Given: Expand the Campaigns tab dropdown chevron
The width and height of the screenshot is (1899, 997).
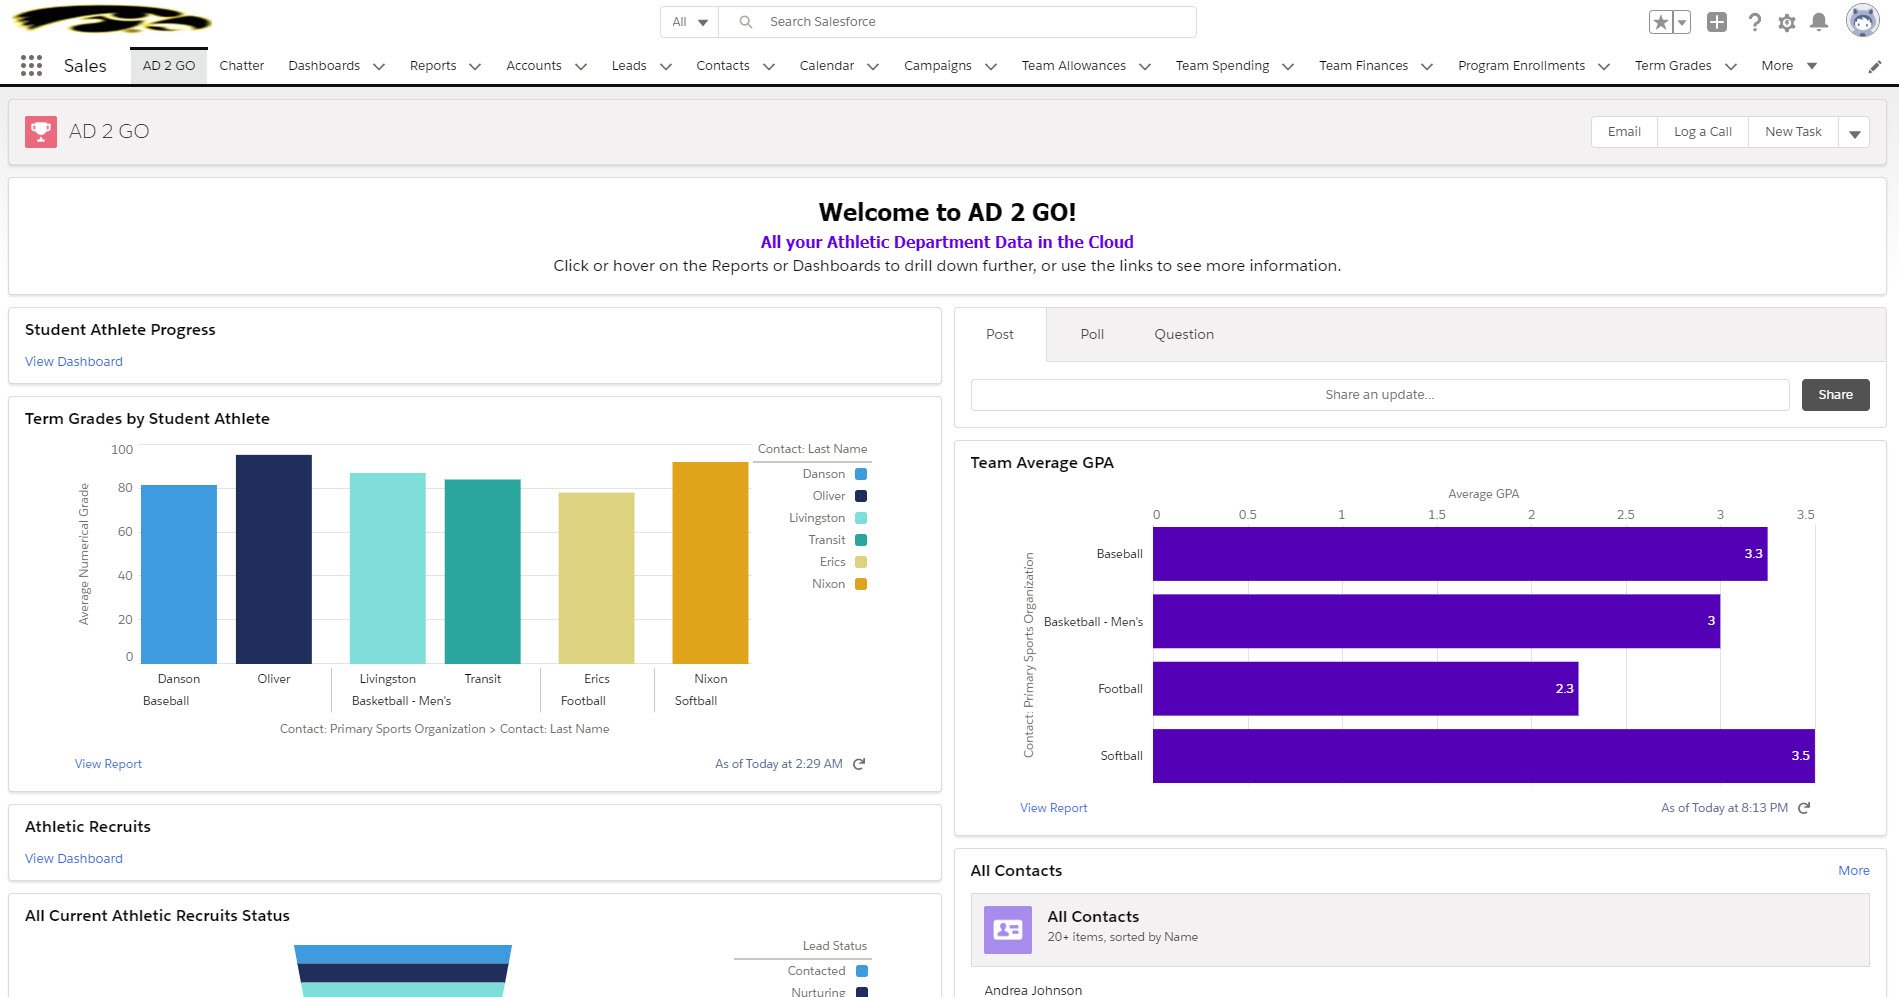Looking at the screenshot, I should (x=991, y=67).
